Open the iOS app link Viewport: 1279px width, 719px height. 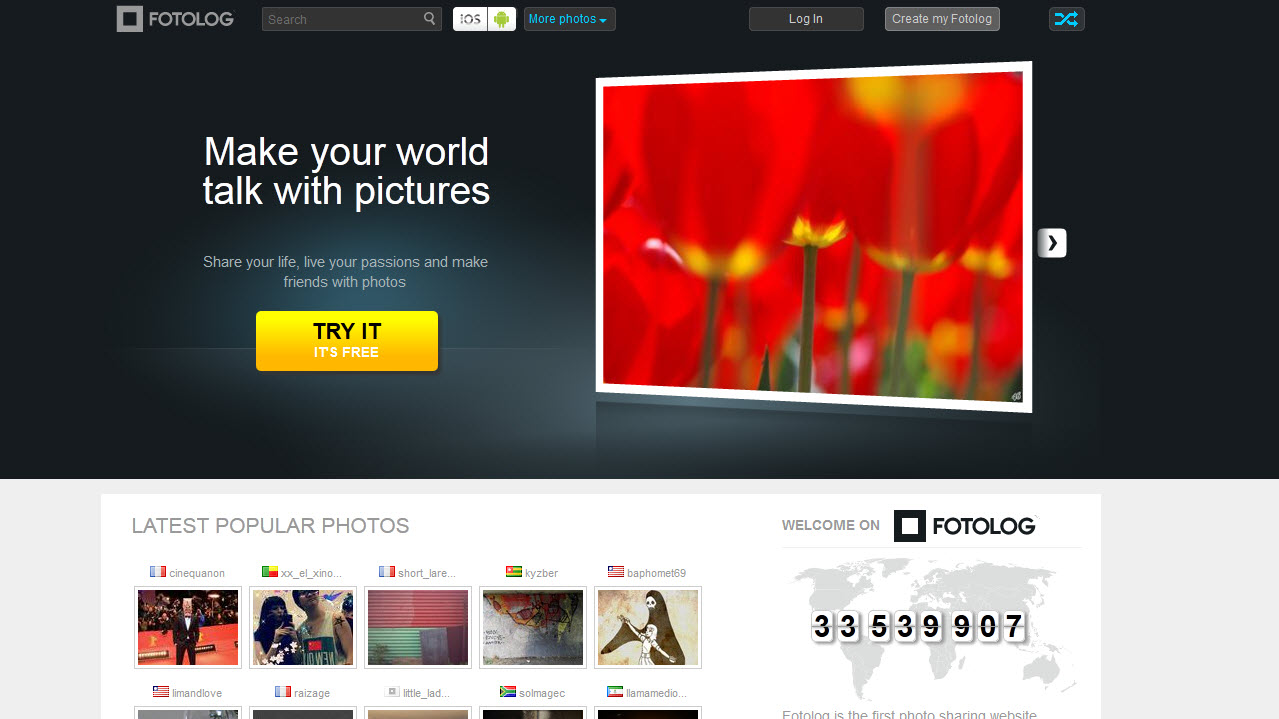click(x=470, y=19)
